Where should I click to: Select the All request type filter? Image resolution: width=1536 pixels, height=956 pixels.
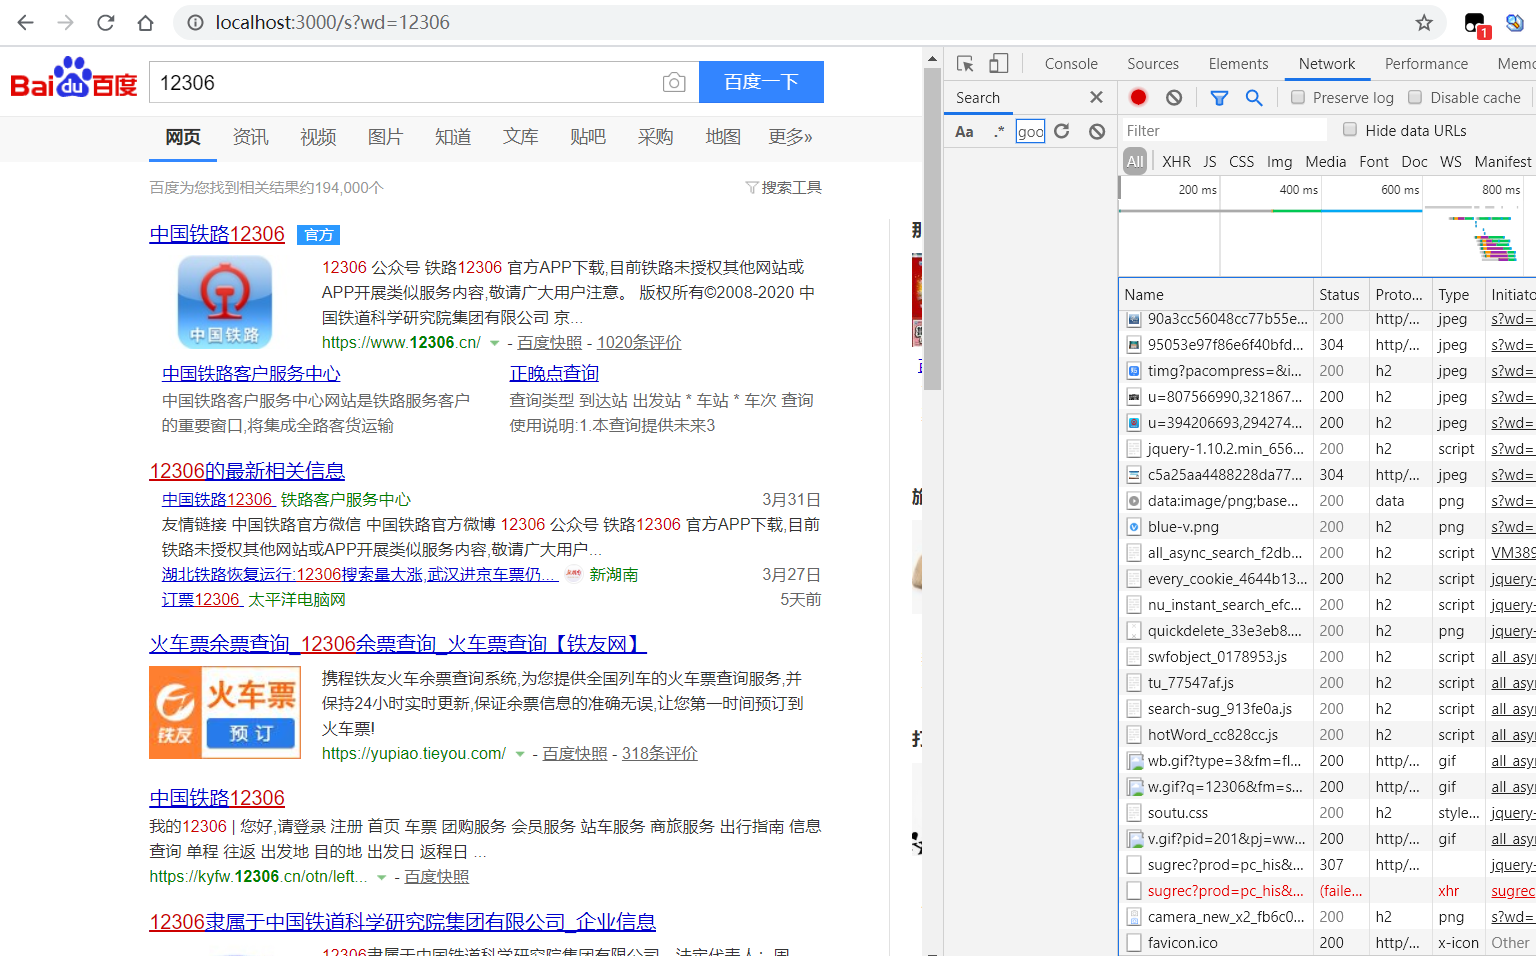coord(1135,161)
